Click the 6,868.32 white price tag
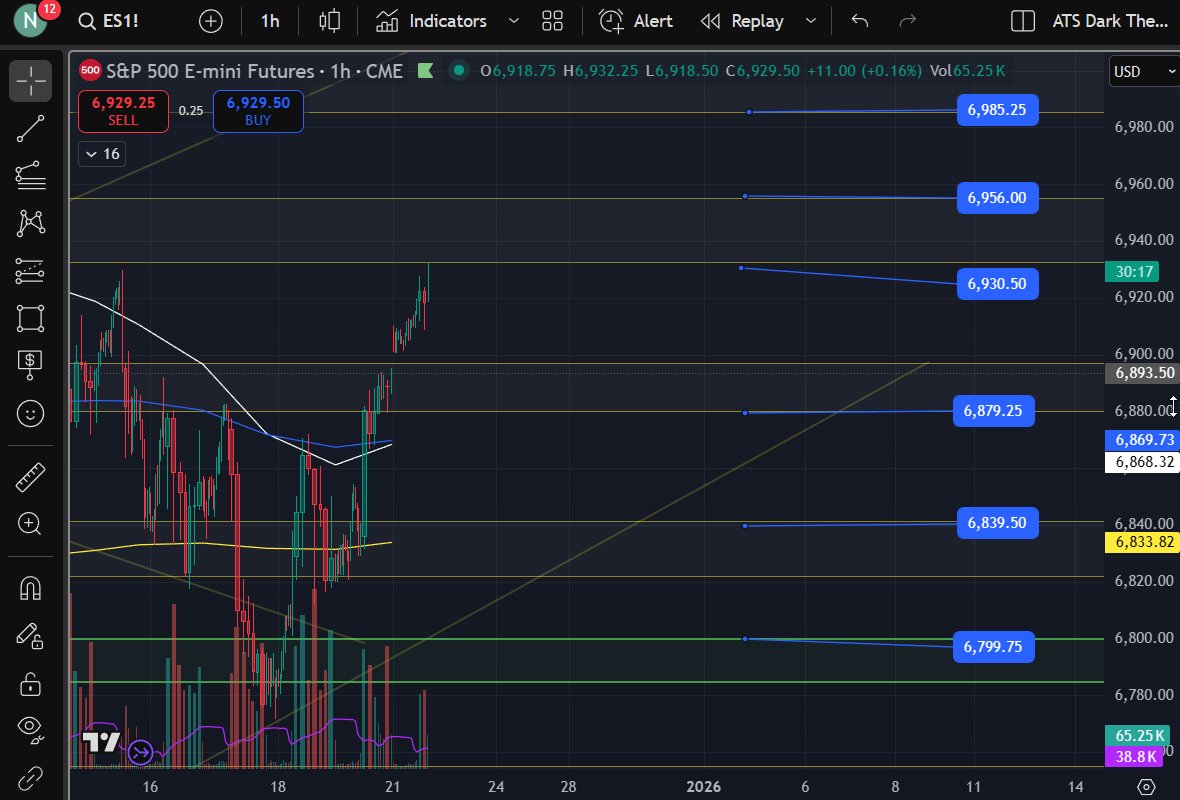This screenshot has height=800, width=1180. 1144,461
